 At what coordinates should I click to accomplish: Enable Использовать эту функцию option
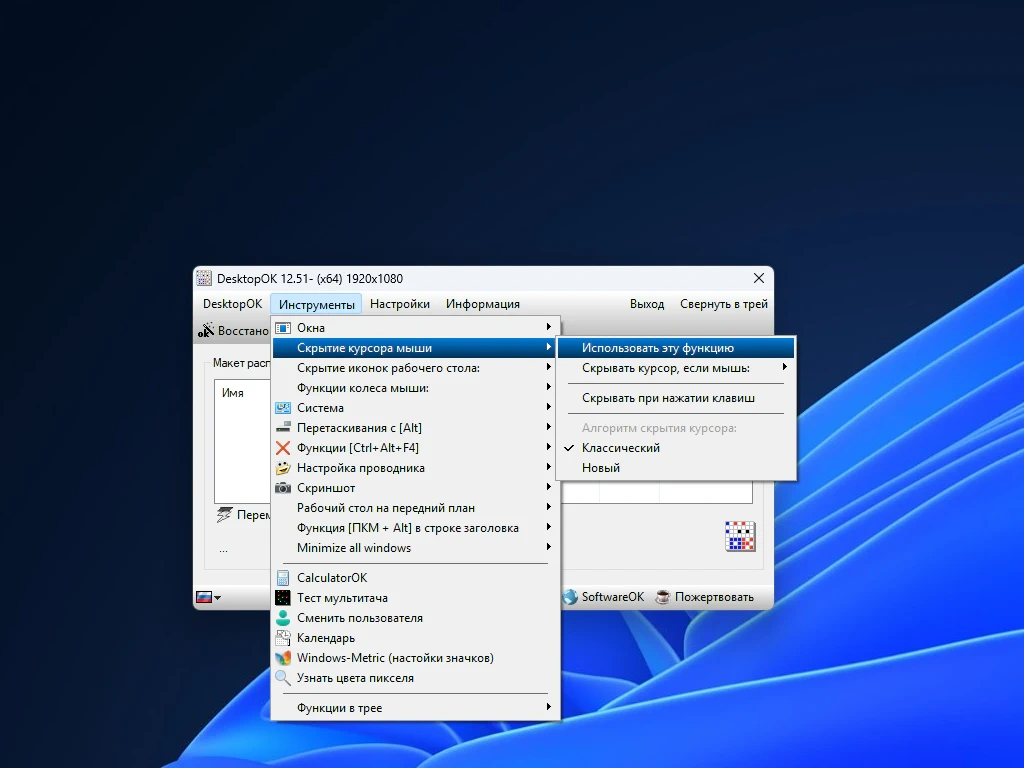[x=676, y=348]
